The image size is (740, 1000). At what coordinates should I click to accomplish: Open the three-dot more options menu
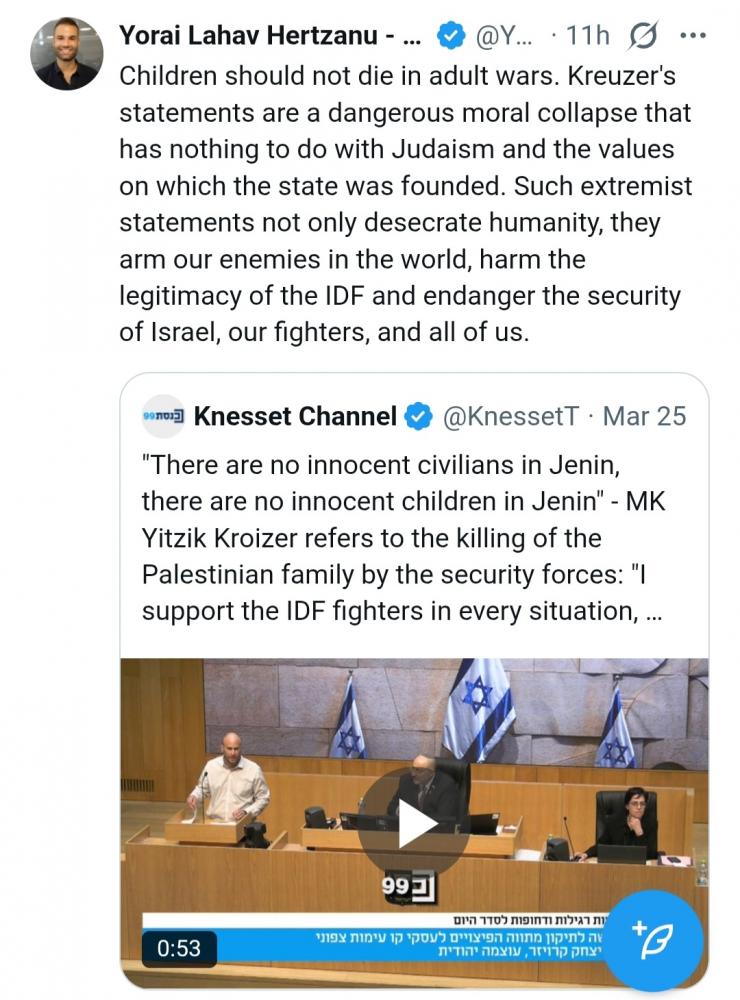[693, 36]
